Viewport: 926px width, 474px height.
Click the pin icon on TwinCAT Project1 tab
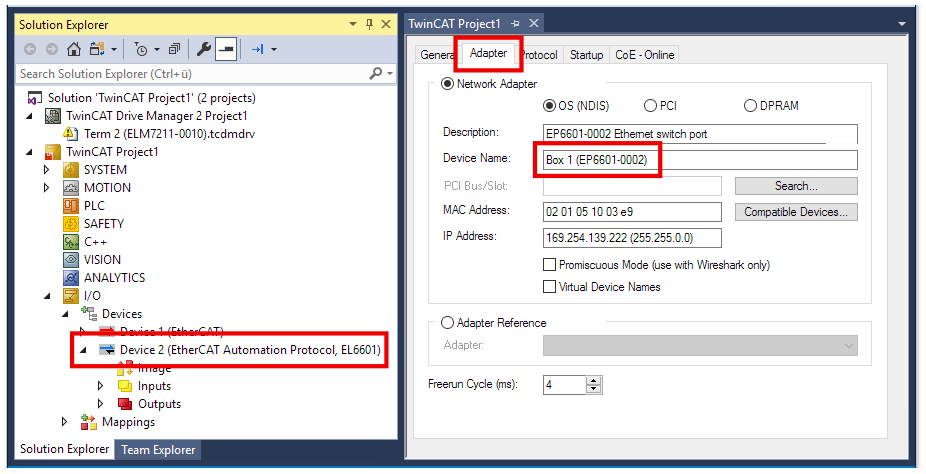[x=516, y=24]
